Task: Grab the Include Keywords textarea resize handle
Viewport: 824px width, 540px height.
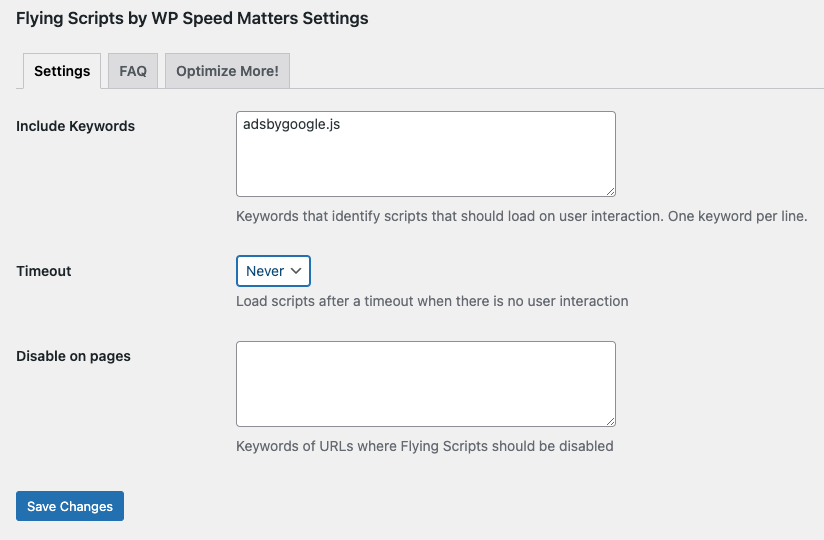Action: [x=610, y=192]
